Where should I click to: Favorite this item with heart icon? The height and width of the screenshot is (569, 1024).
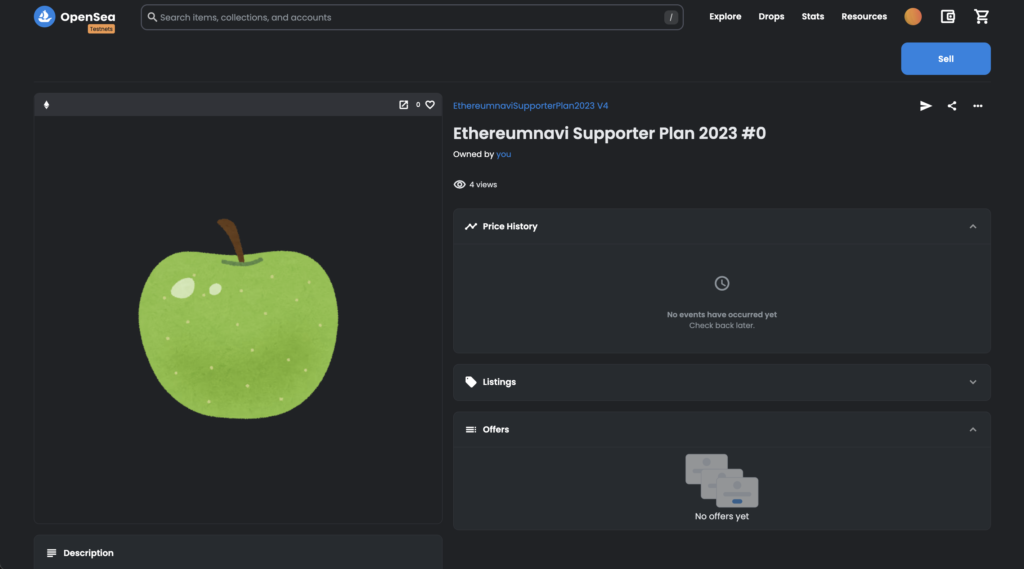click(x=430, y=105)
